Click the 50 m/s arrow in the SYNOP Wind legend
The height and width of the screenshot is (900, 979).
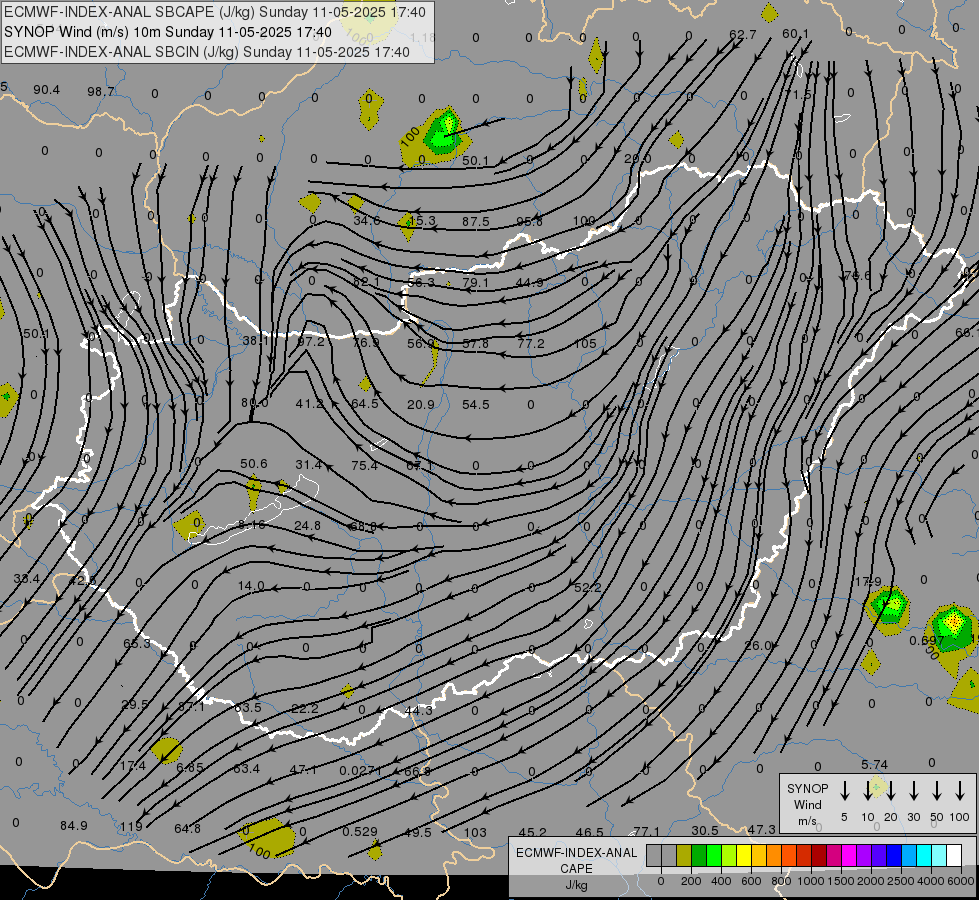click(x=937, y=791)
